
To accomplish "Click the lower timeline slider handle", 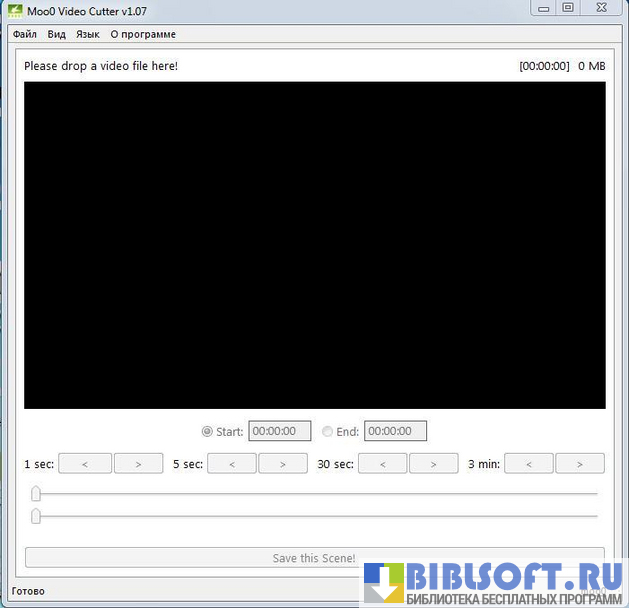I will (x=36, y=516).
